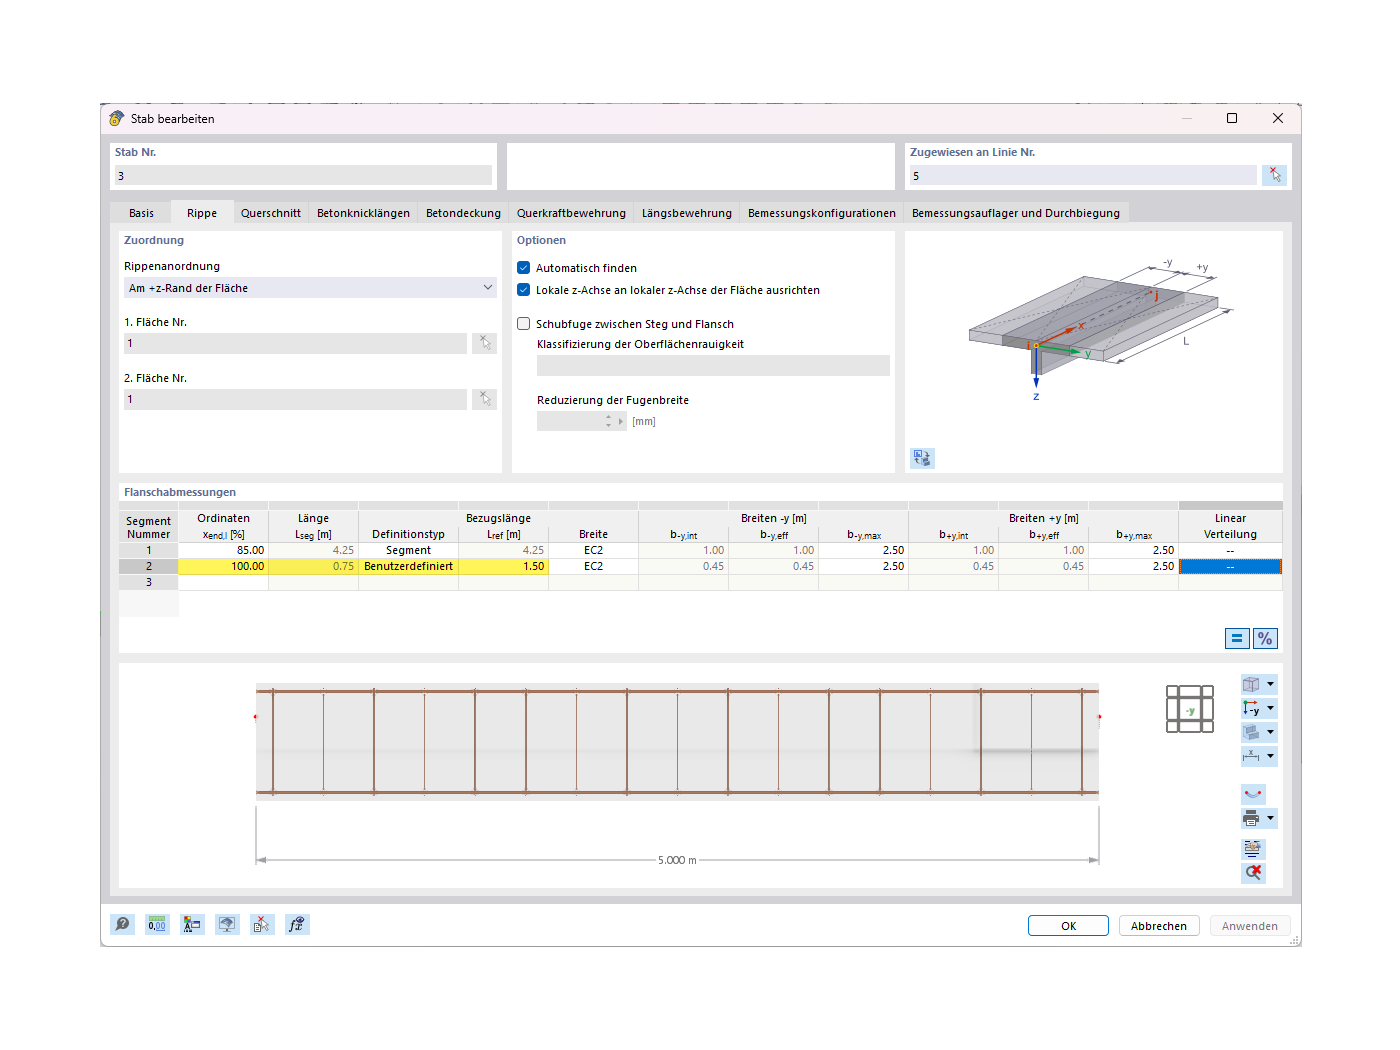
Task: Select the Rippe tab
Action: [x=202, y=213]
